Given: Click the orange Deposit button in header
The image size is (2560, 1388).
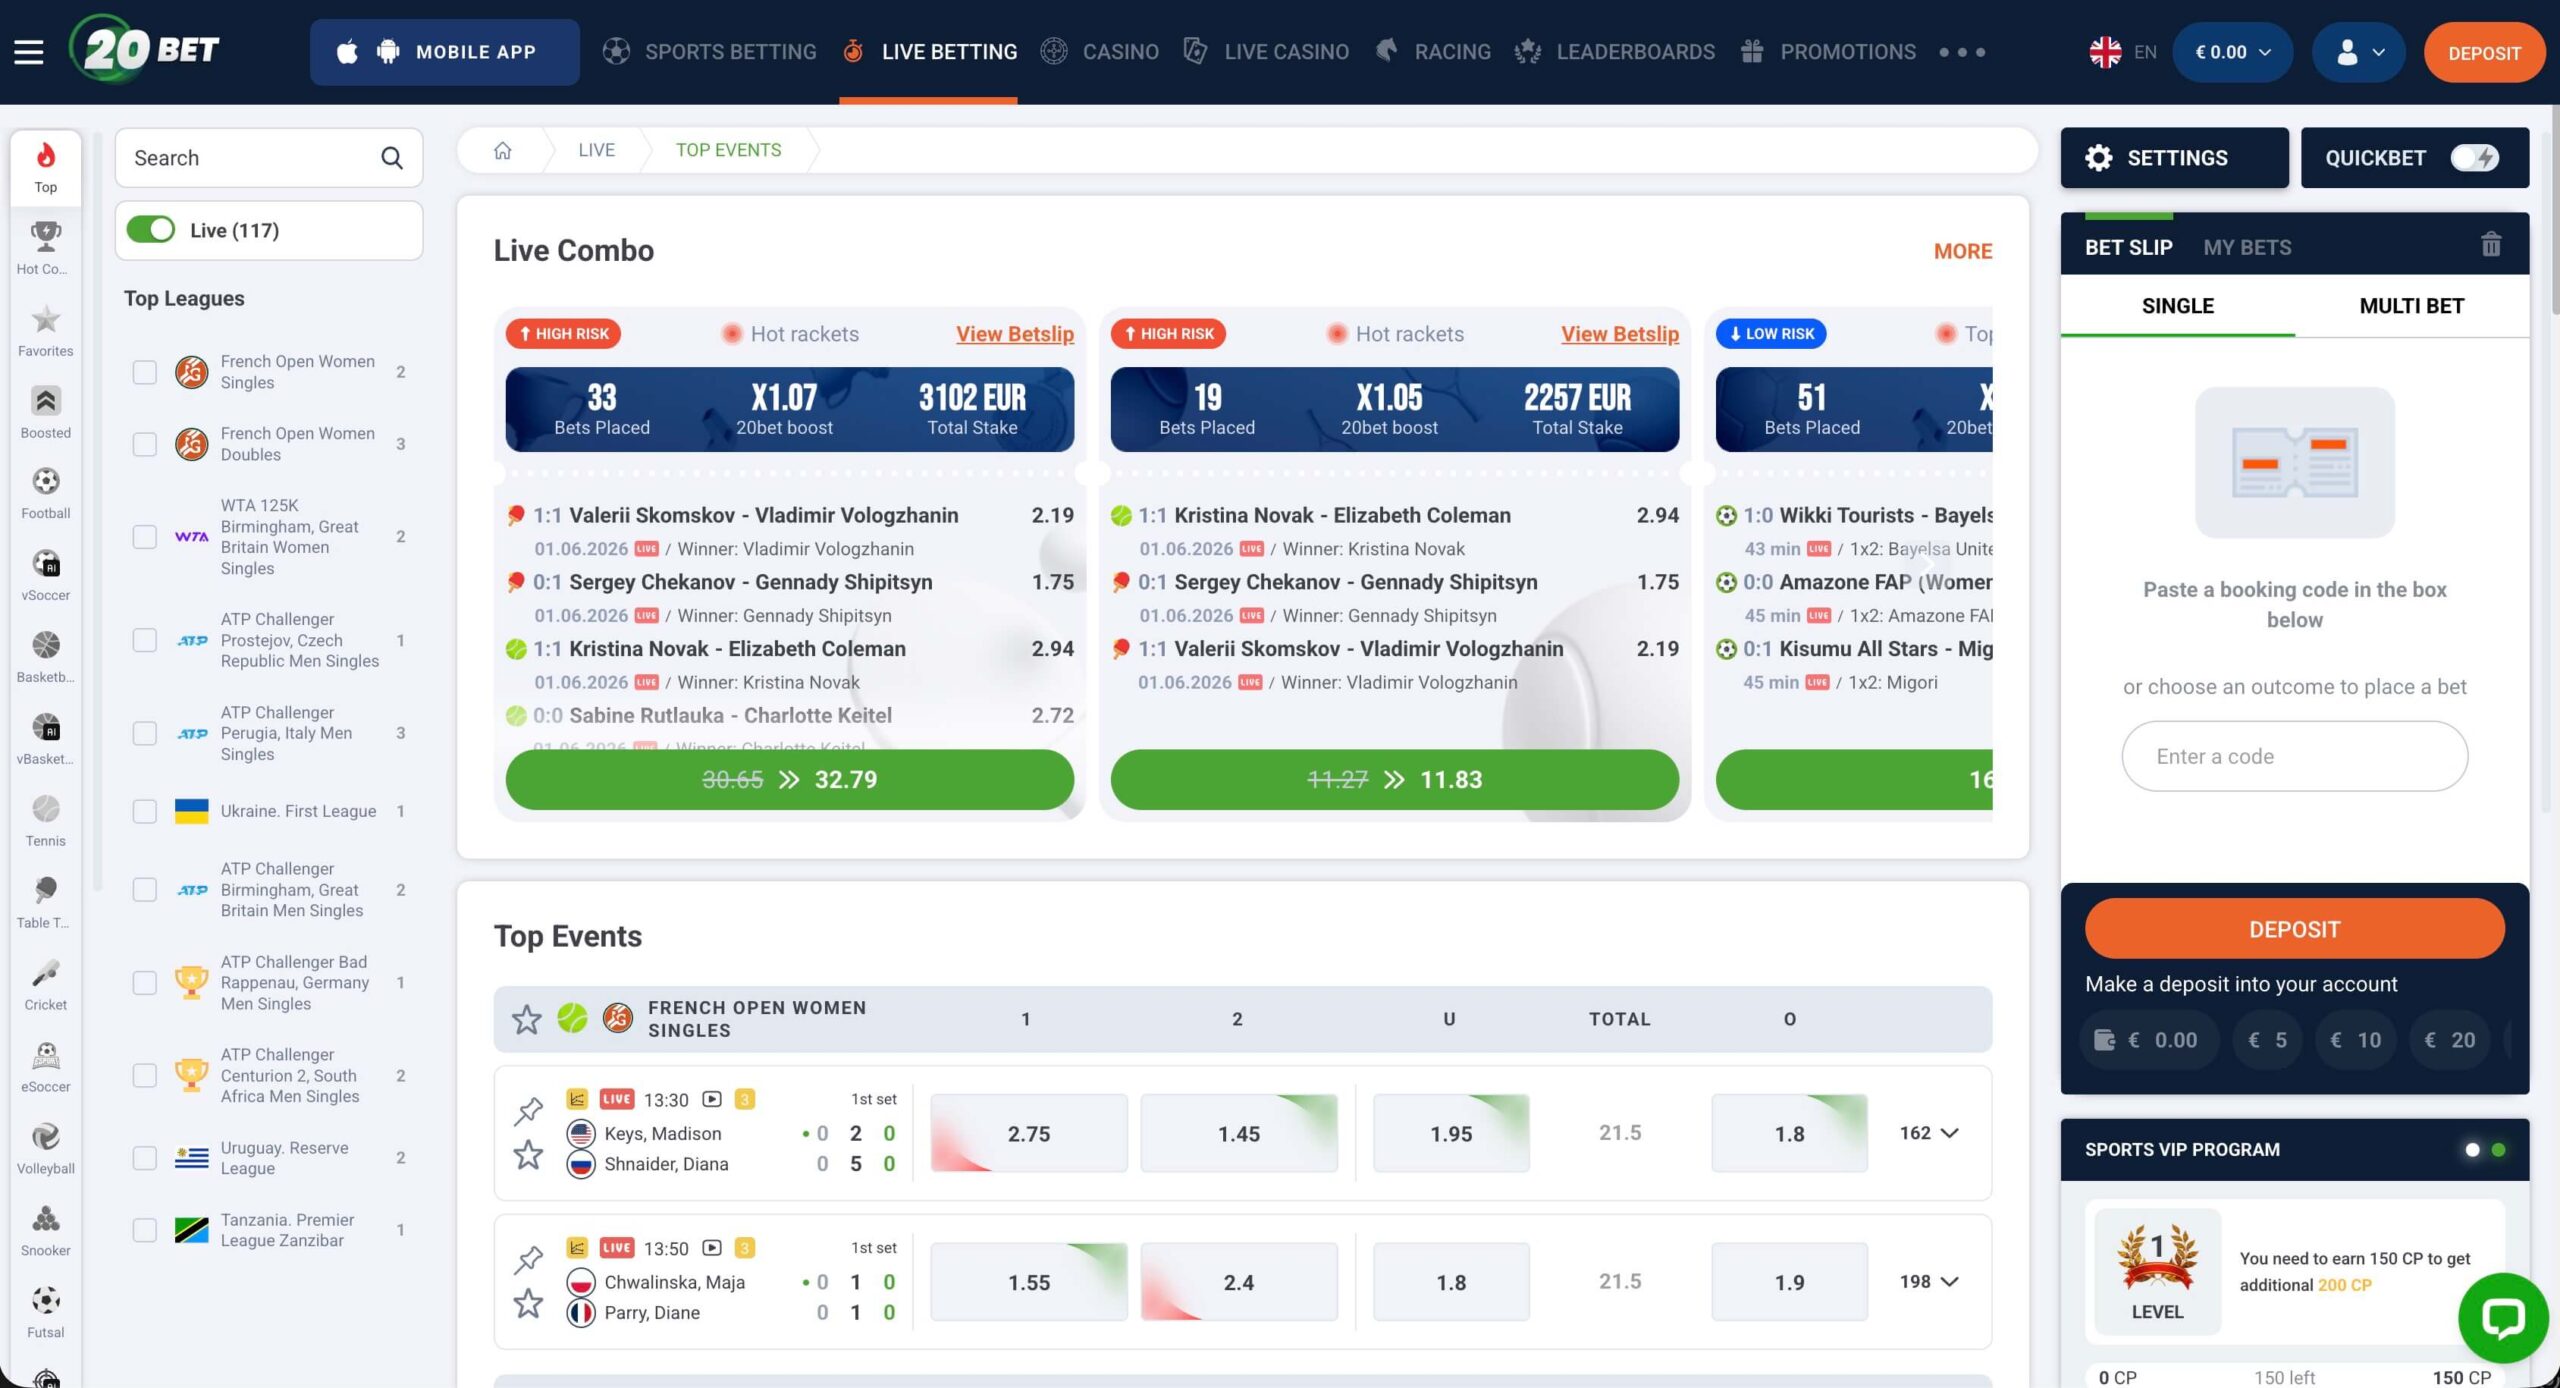Looking at the screenshot, I should pyautogui.click(x=2484, y=52).
